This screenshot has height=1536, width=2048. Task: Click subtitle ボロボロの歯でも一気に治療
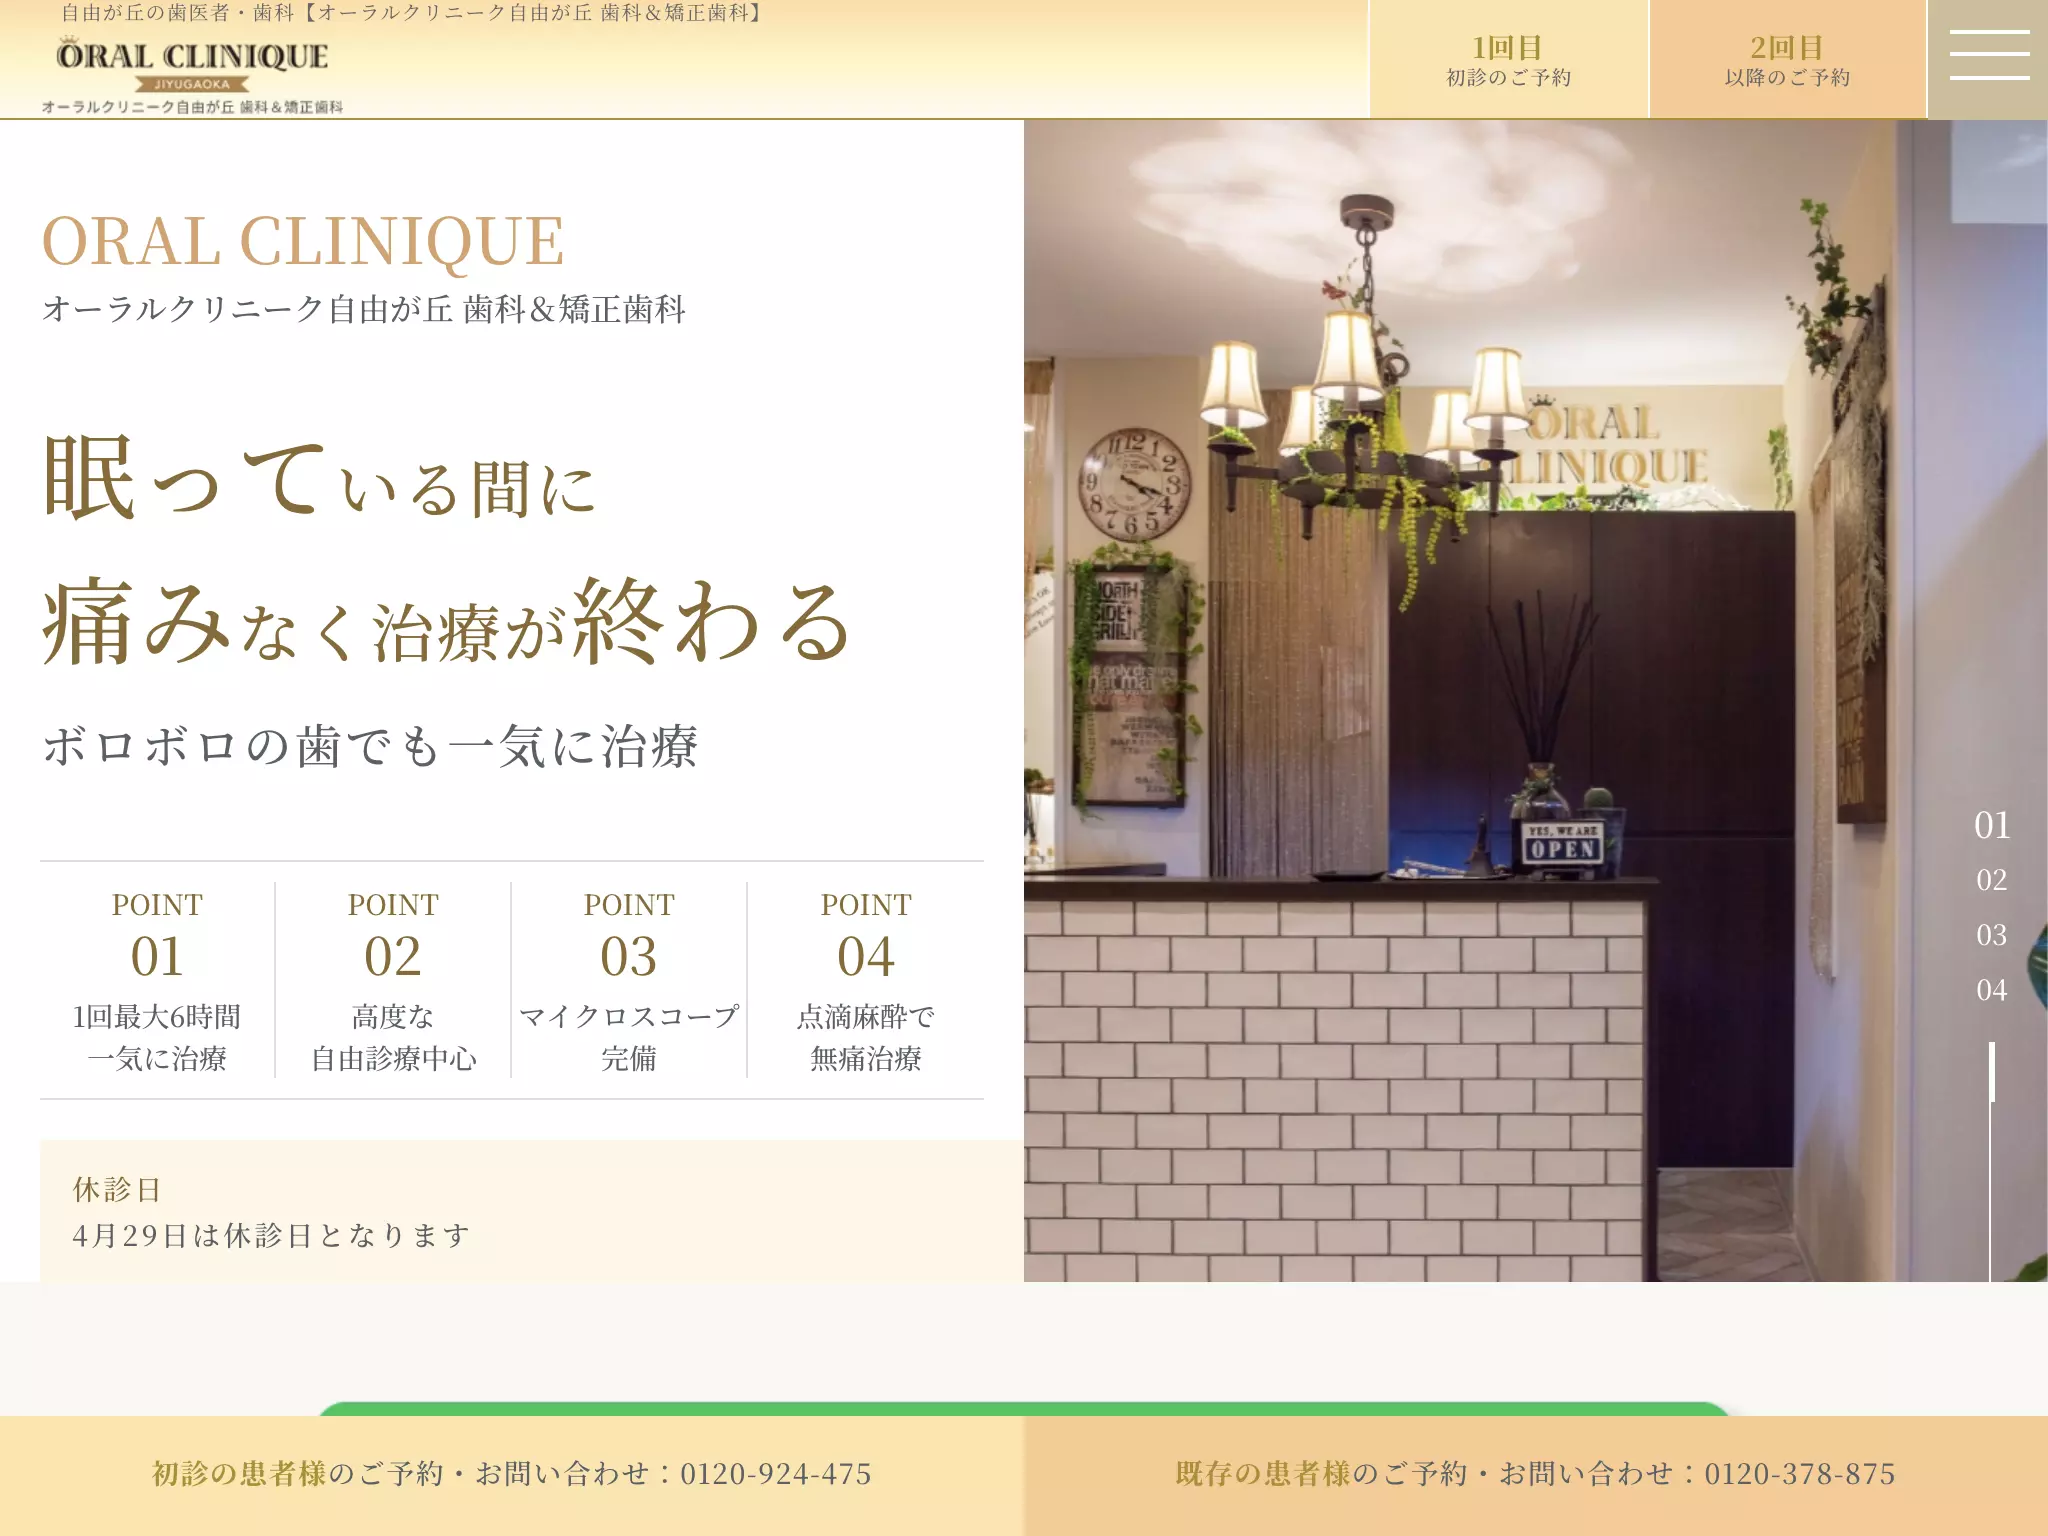coord(370,747)
